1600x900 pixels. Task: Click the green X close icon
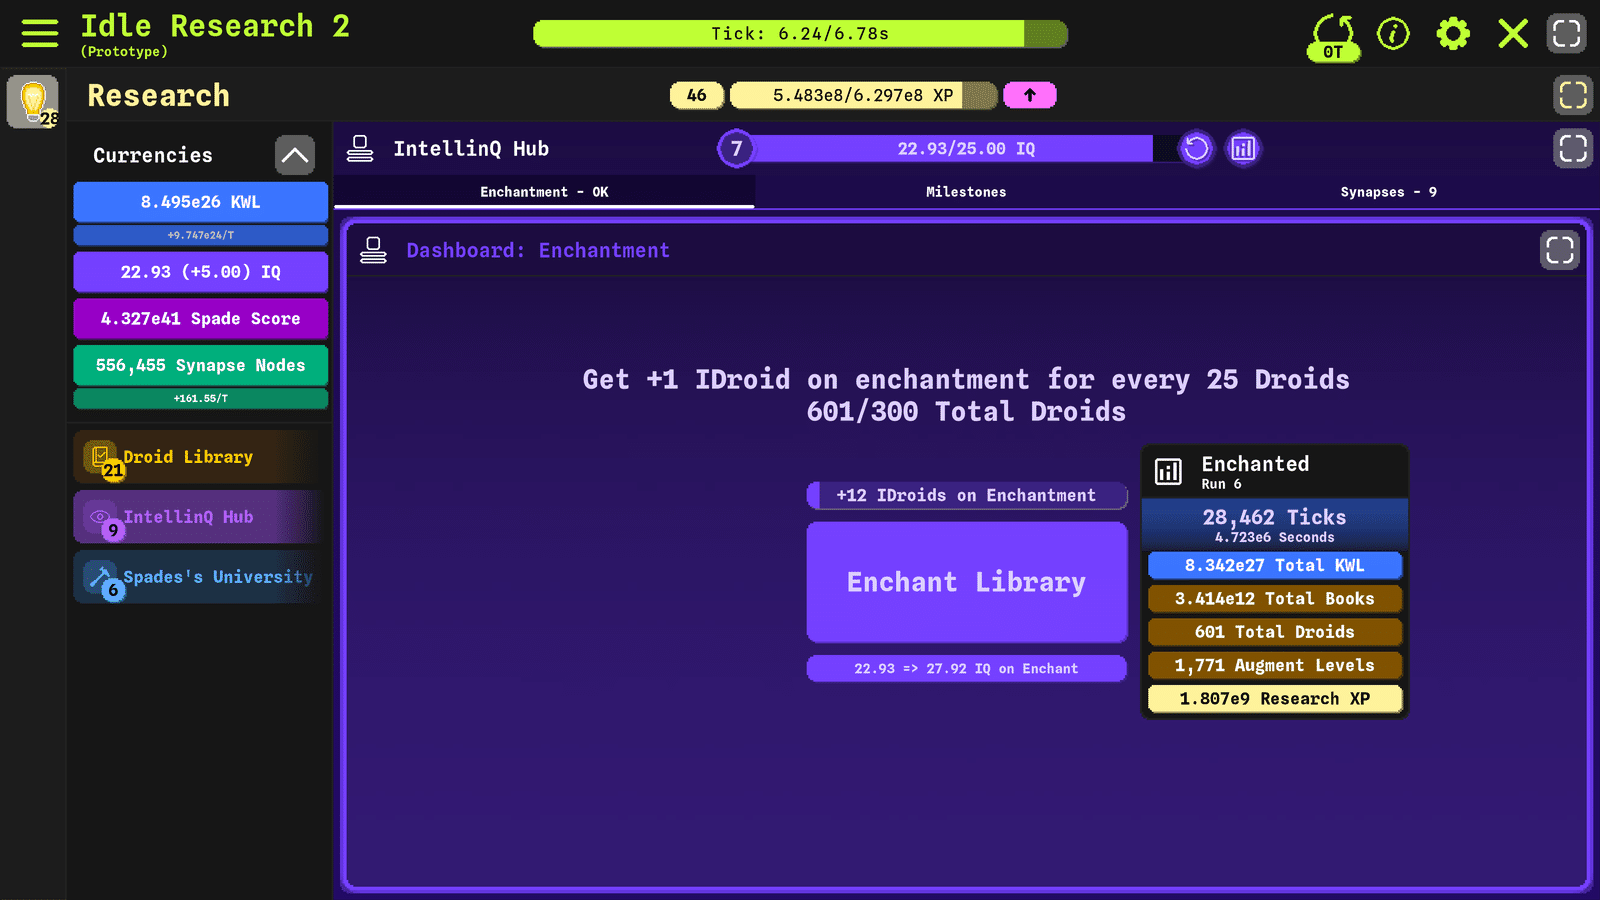(x=1513, y=34)
